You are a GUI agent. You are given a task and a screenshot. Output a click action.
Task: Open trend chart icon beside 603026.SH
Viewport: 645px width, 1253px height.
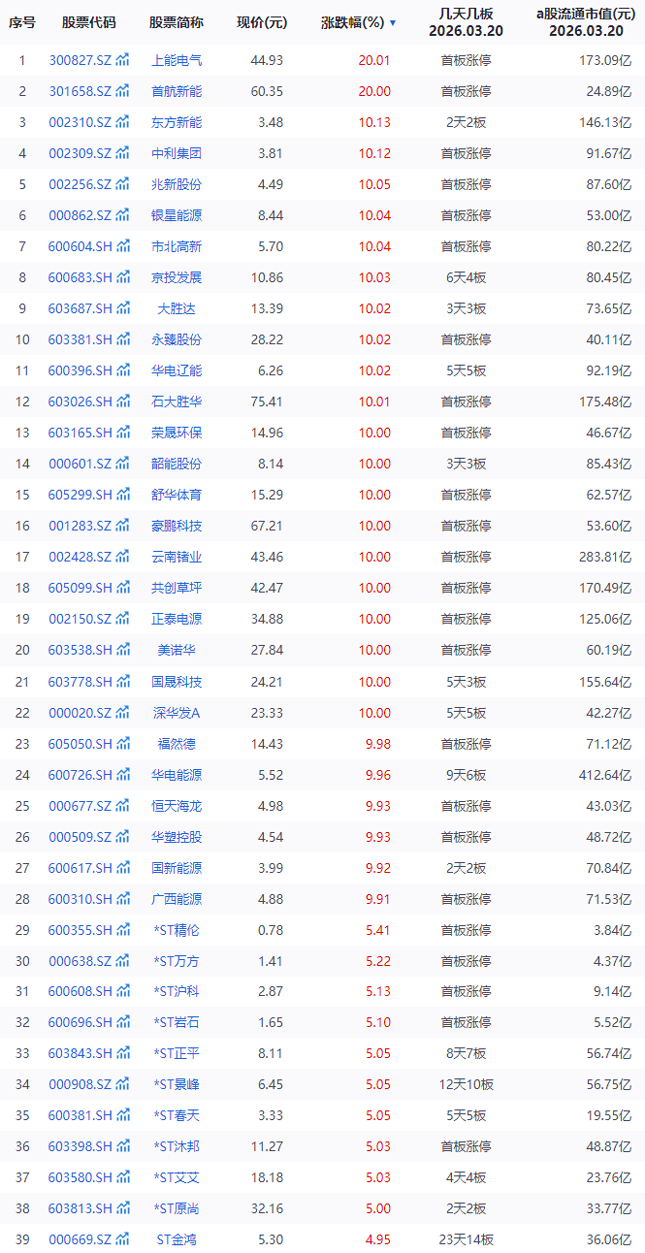coord(123,401)
